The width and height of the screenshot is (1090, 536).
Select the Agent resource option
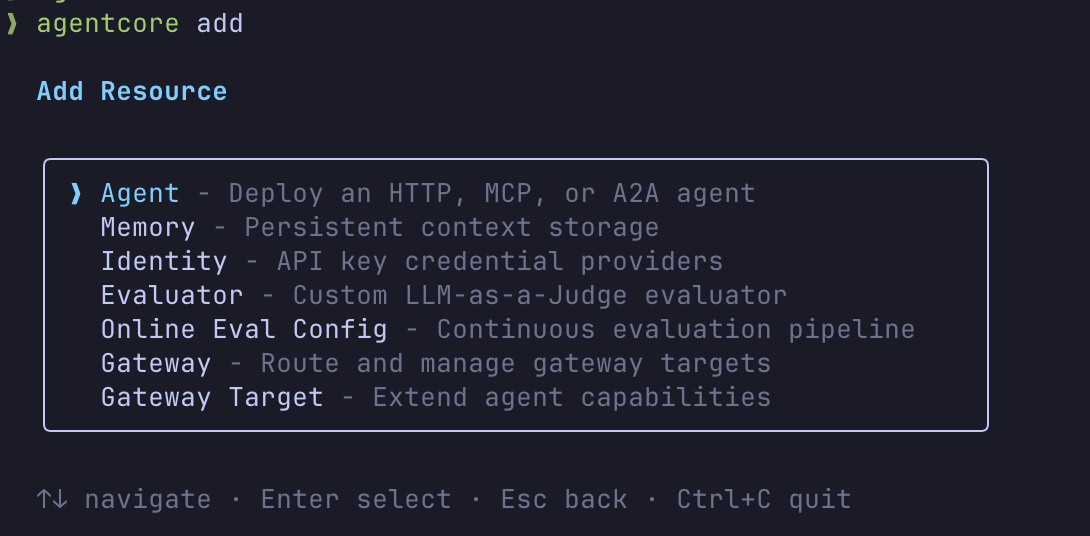pyautogui.click(x=140, y=193)
